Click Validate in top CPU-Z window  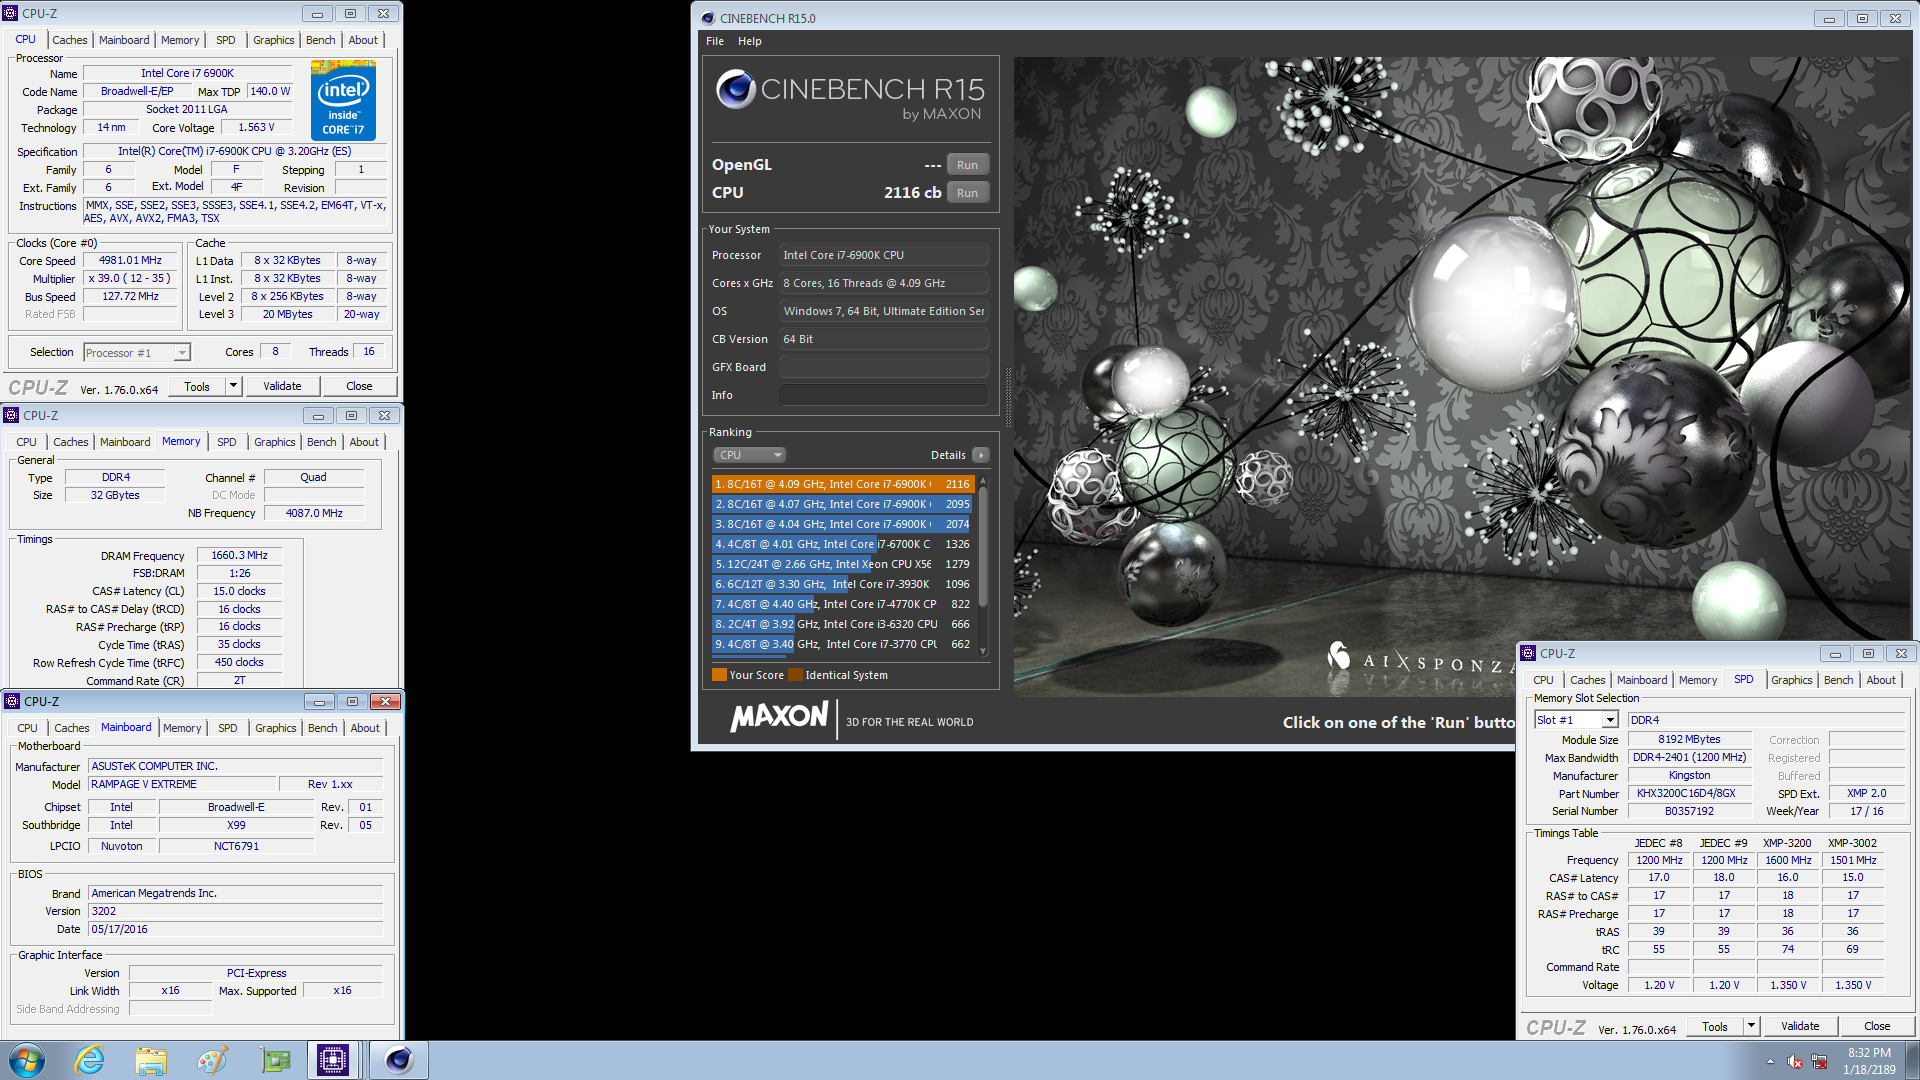click(x=282, y=386)
